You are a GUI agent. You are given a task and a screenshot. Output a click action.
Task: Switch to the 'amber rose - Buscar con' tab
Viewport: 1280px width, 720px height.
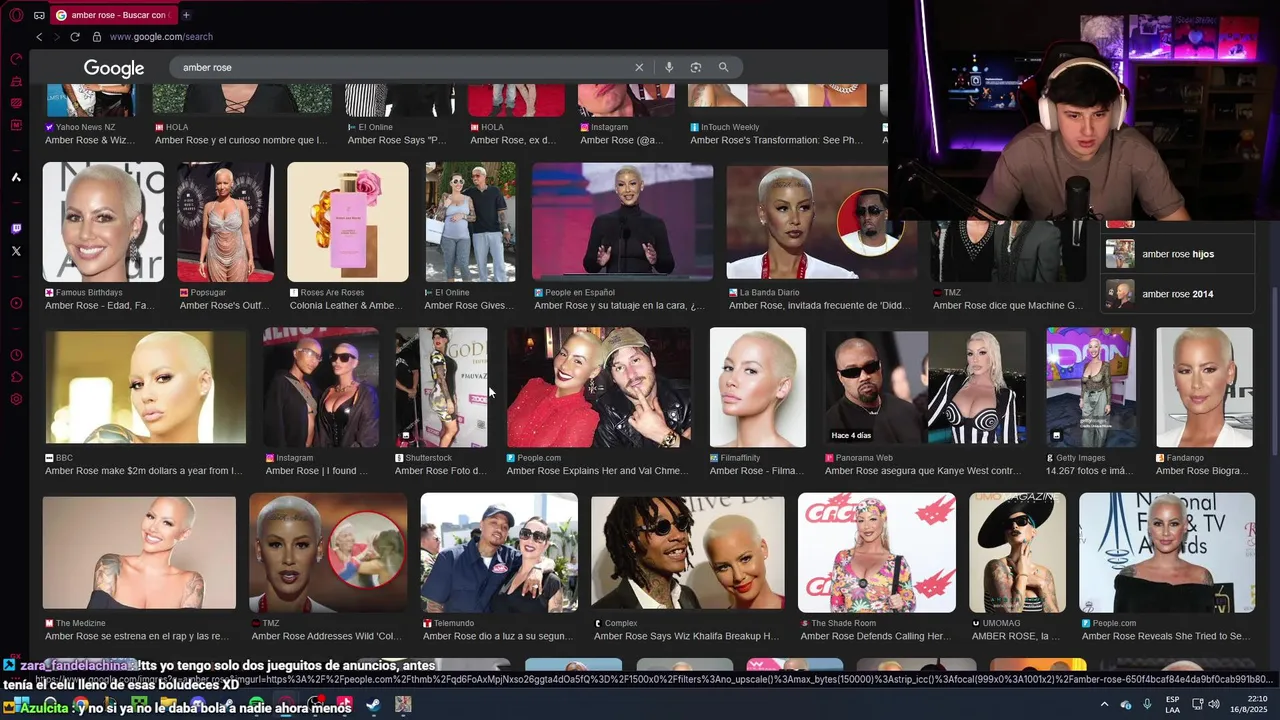112,15
